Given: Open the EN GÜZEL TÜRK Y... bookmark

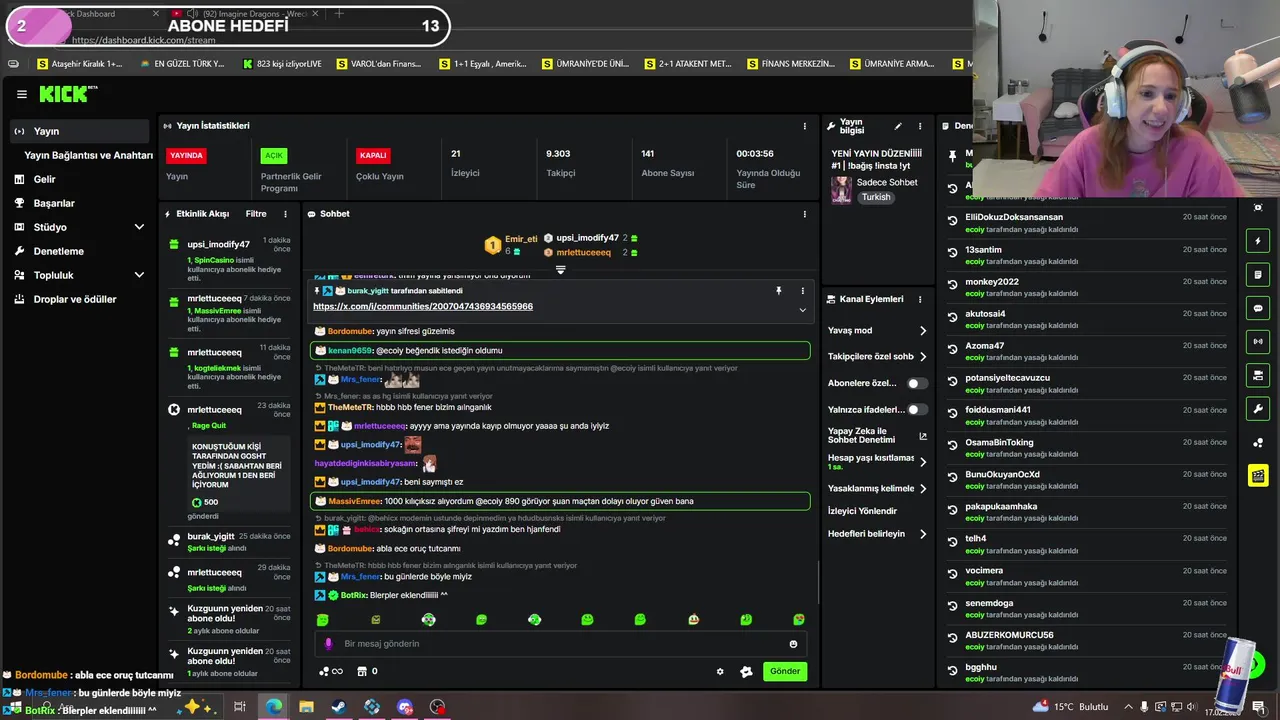Looking at the screenshot, I should click(182, 64).
